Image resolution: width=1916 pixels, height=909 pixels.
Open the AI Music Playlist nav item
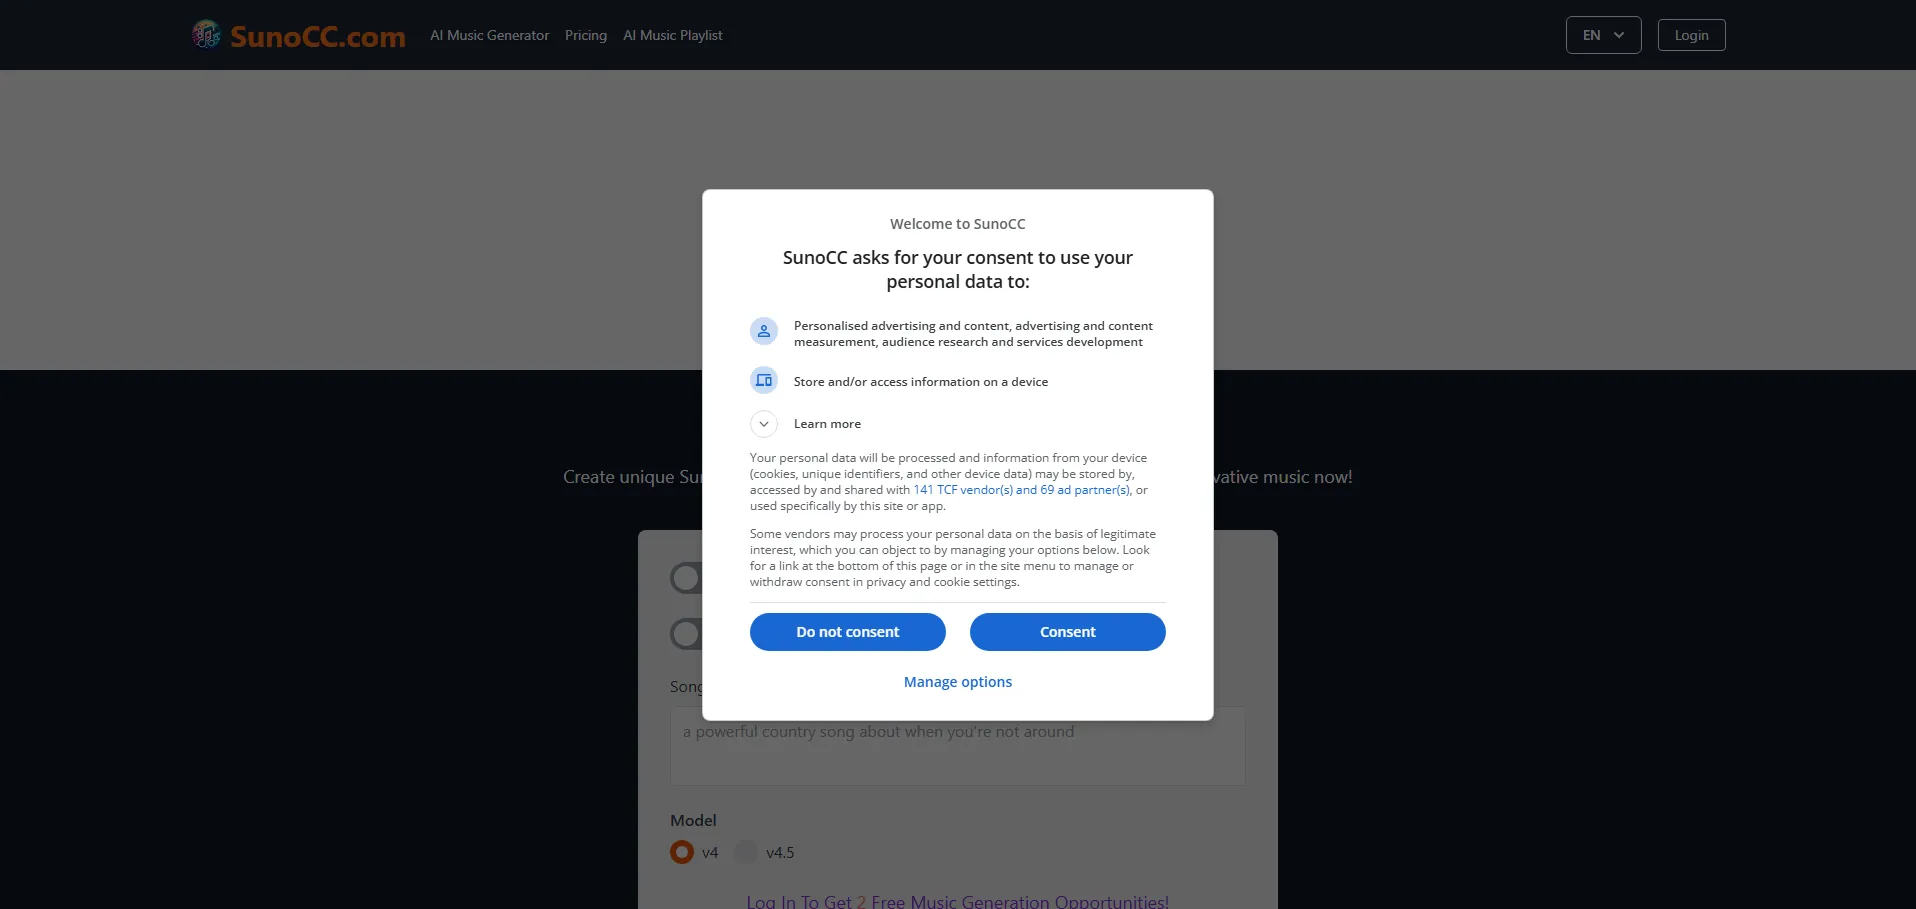(x=672, y=35)
